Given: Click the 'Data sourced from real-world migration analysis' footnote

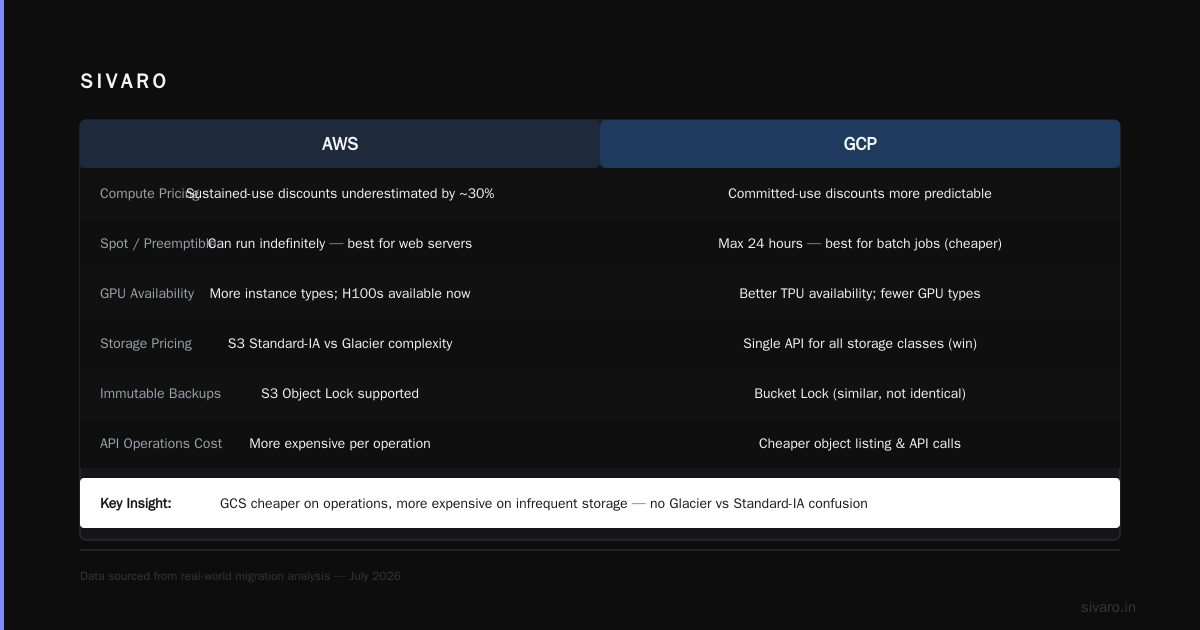Looking at the screenshot, I should [x=240, y=576].
